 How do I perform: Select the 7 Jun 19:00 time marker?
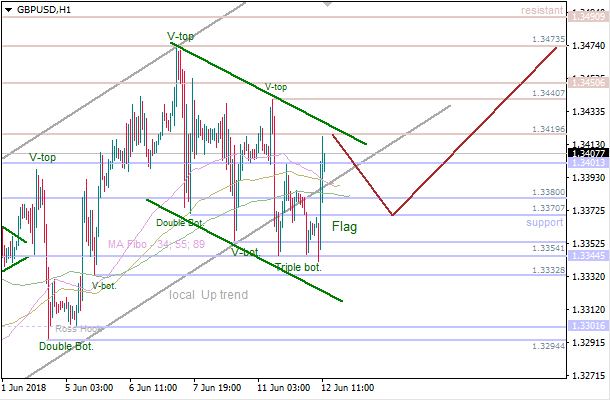click(216, 385)
